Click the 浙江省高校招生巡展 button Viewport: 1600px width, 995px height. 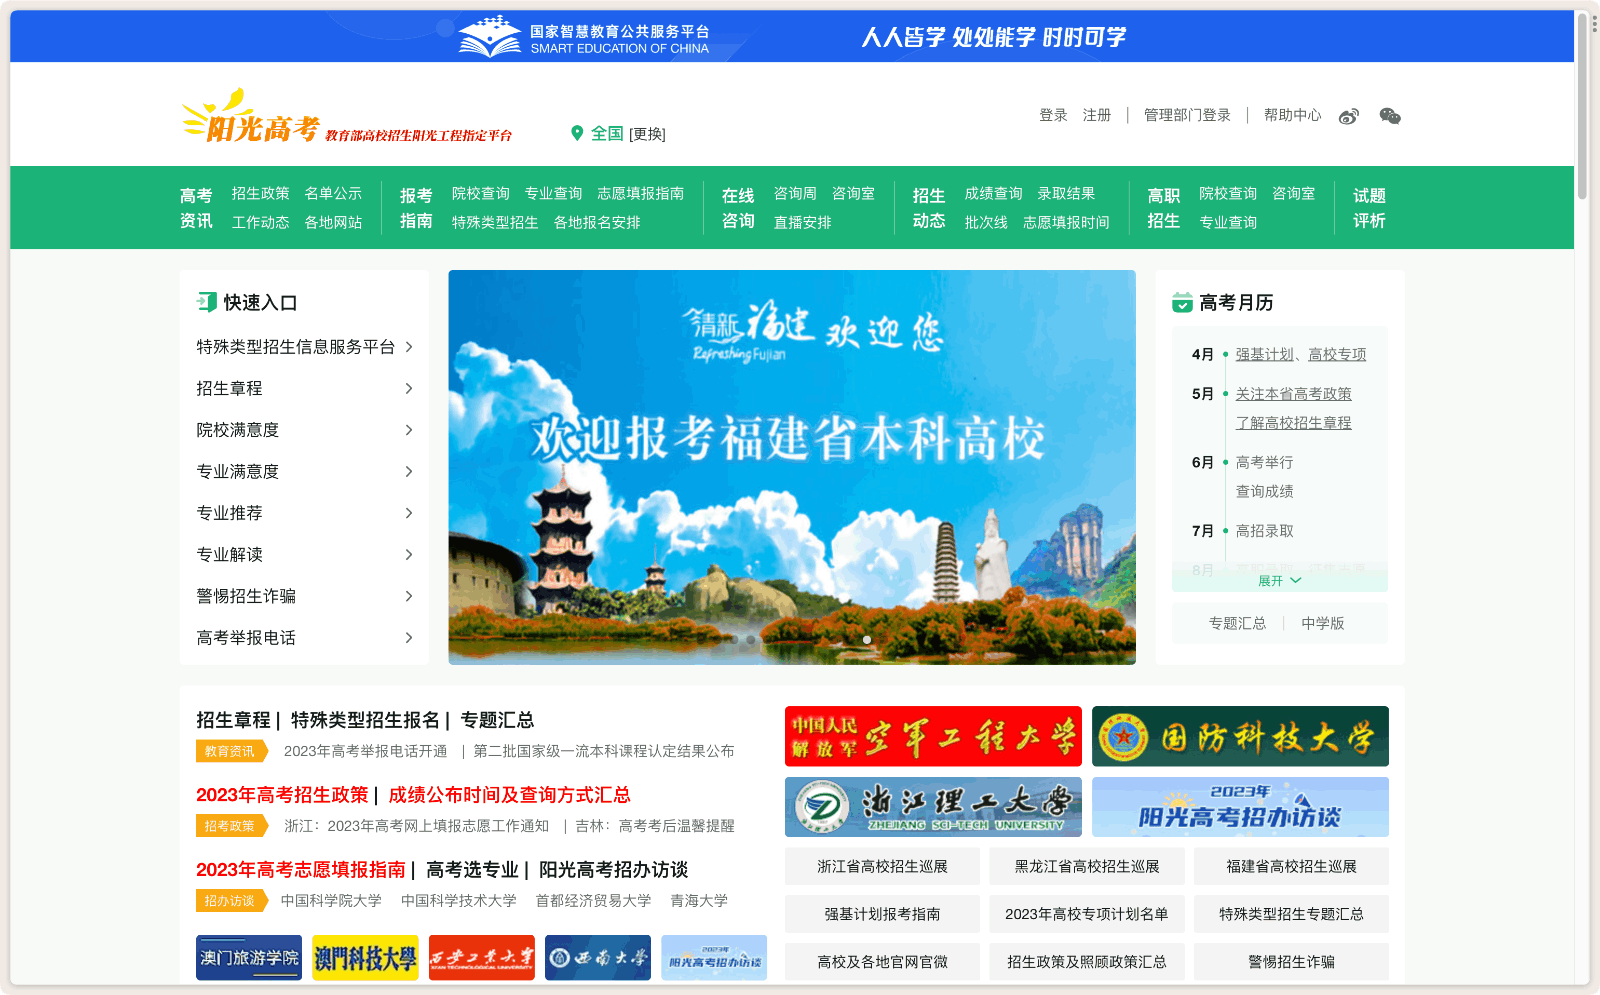tap(882, 866)
